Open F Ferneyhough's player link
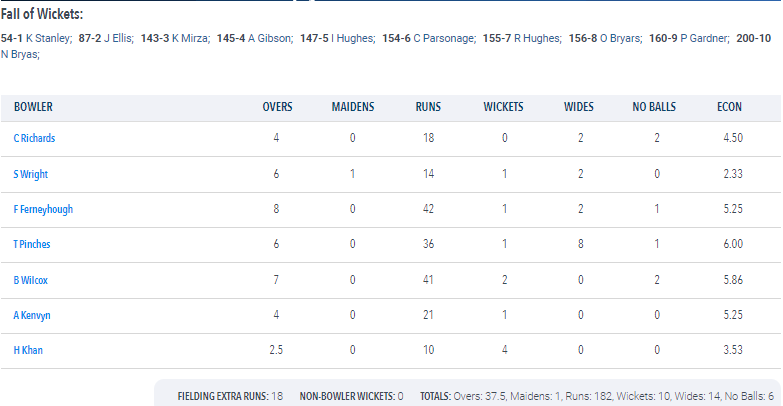This screenshot has width=783, height=406. [x=43, y=209]
